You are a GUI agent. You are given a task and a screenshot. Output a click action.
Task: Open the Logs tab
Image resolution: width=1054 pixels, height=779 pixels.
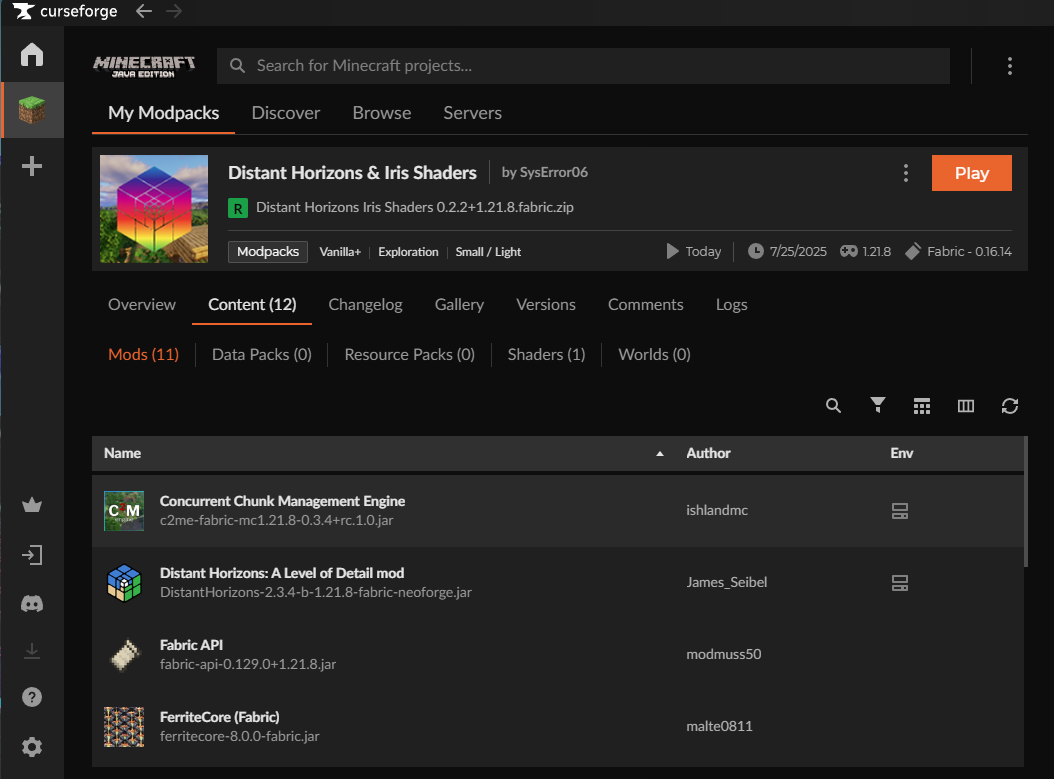pos(731,304)
